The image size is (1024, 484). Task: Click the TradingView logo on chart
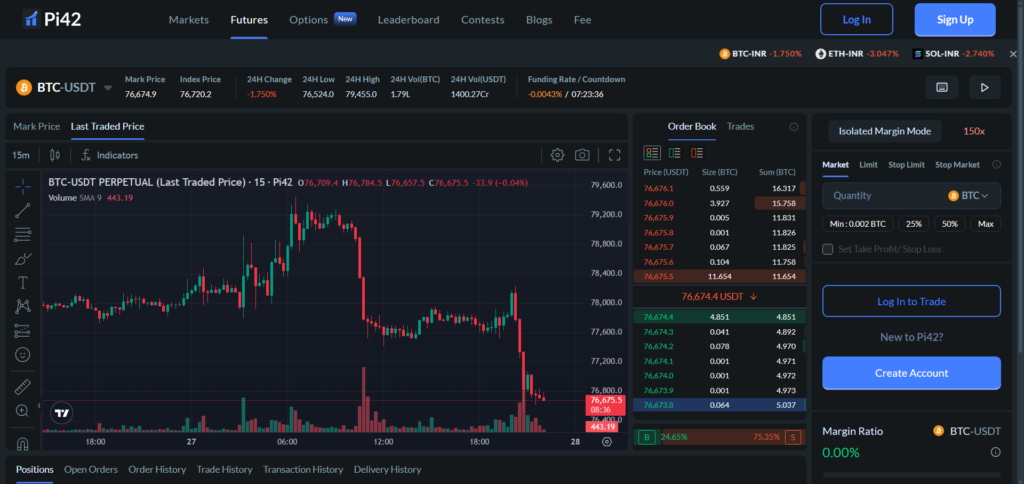(62, 413)
